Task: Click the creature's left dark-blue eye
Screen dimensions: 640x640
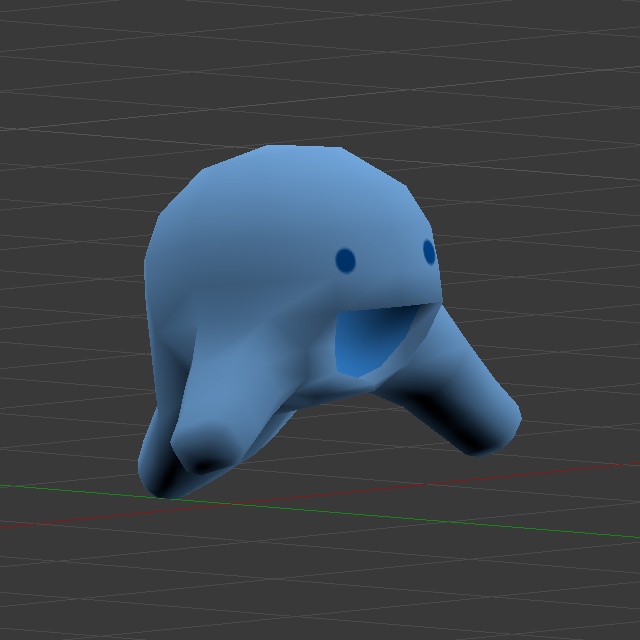Action: (345, 261)
